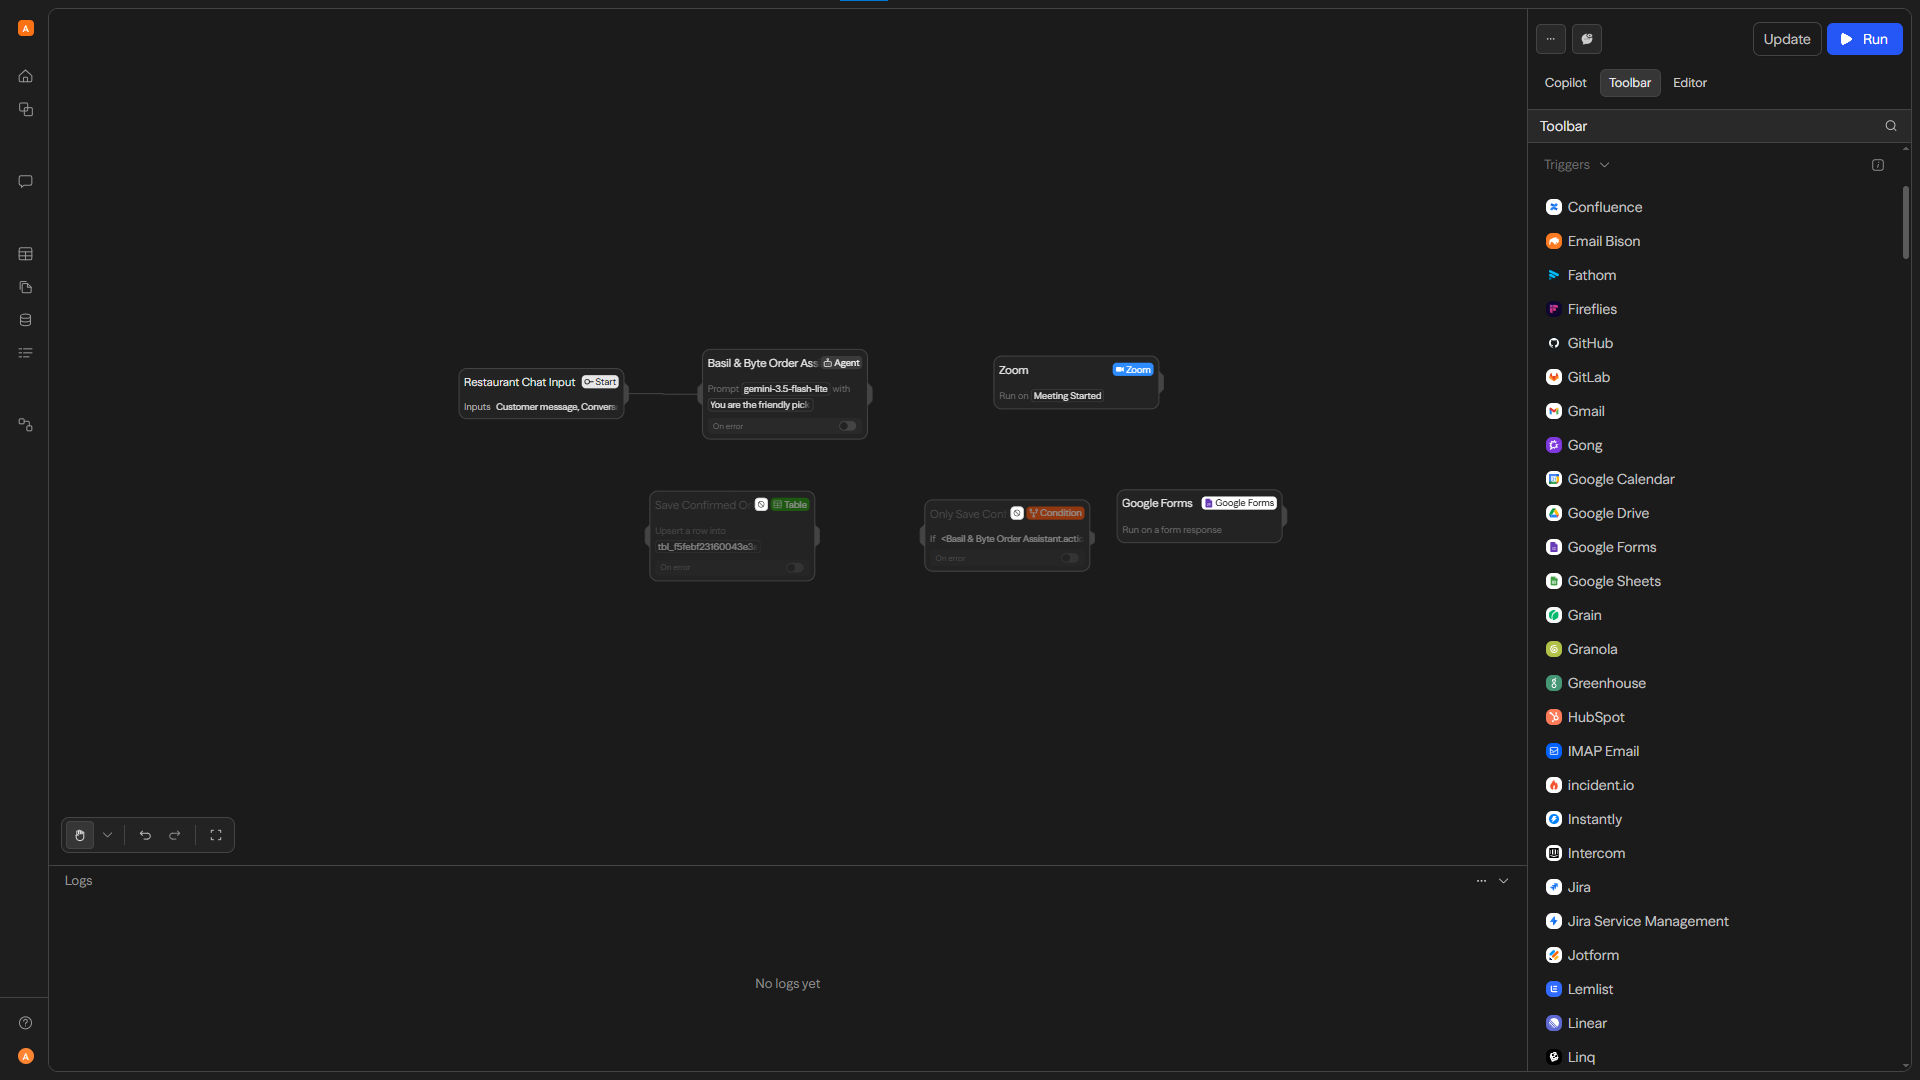Choose Confluence from triggers list
Viewport: 1920px width, 1080px height.
coord(1605,207)
